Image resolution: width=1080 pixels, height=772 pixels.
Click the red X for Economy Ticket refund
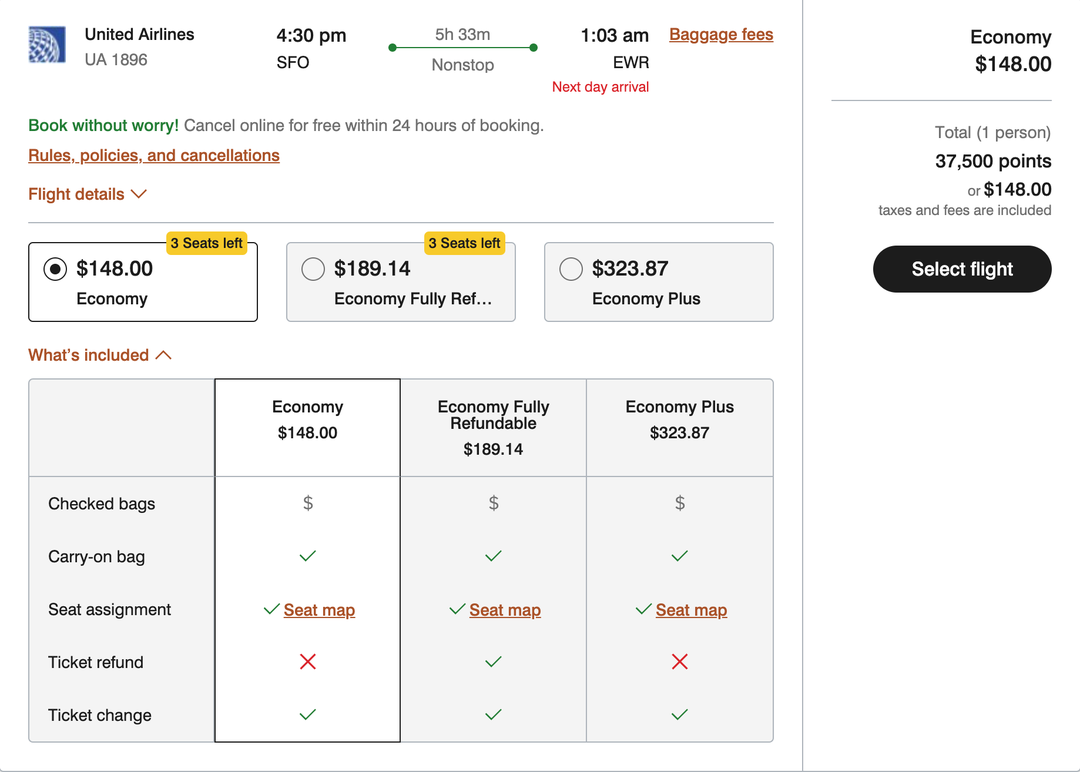pos(307,661)
